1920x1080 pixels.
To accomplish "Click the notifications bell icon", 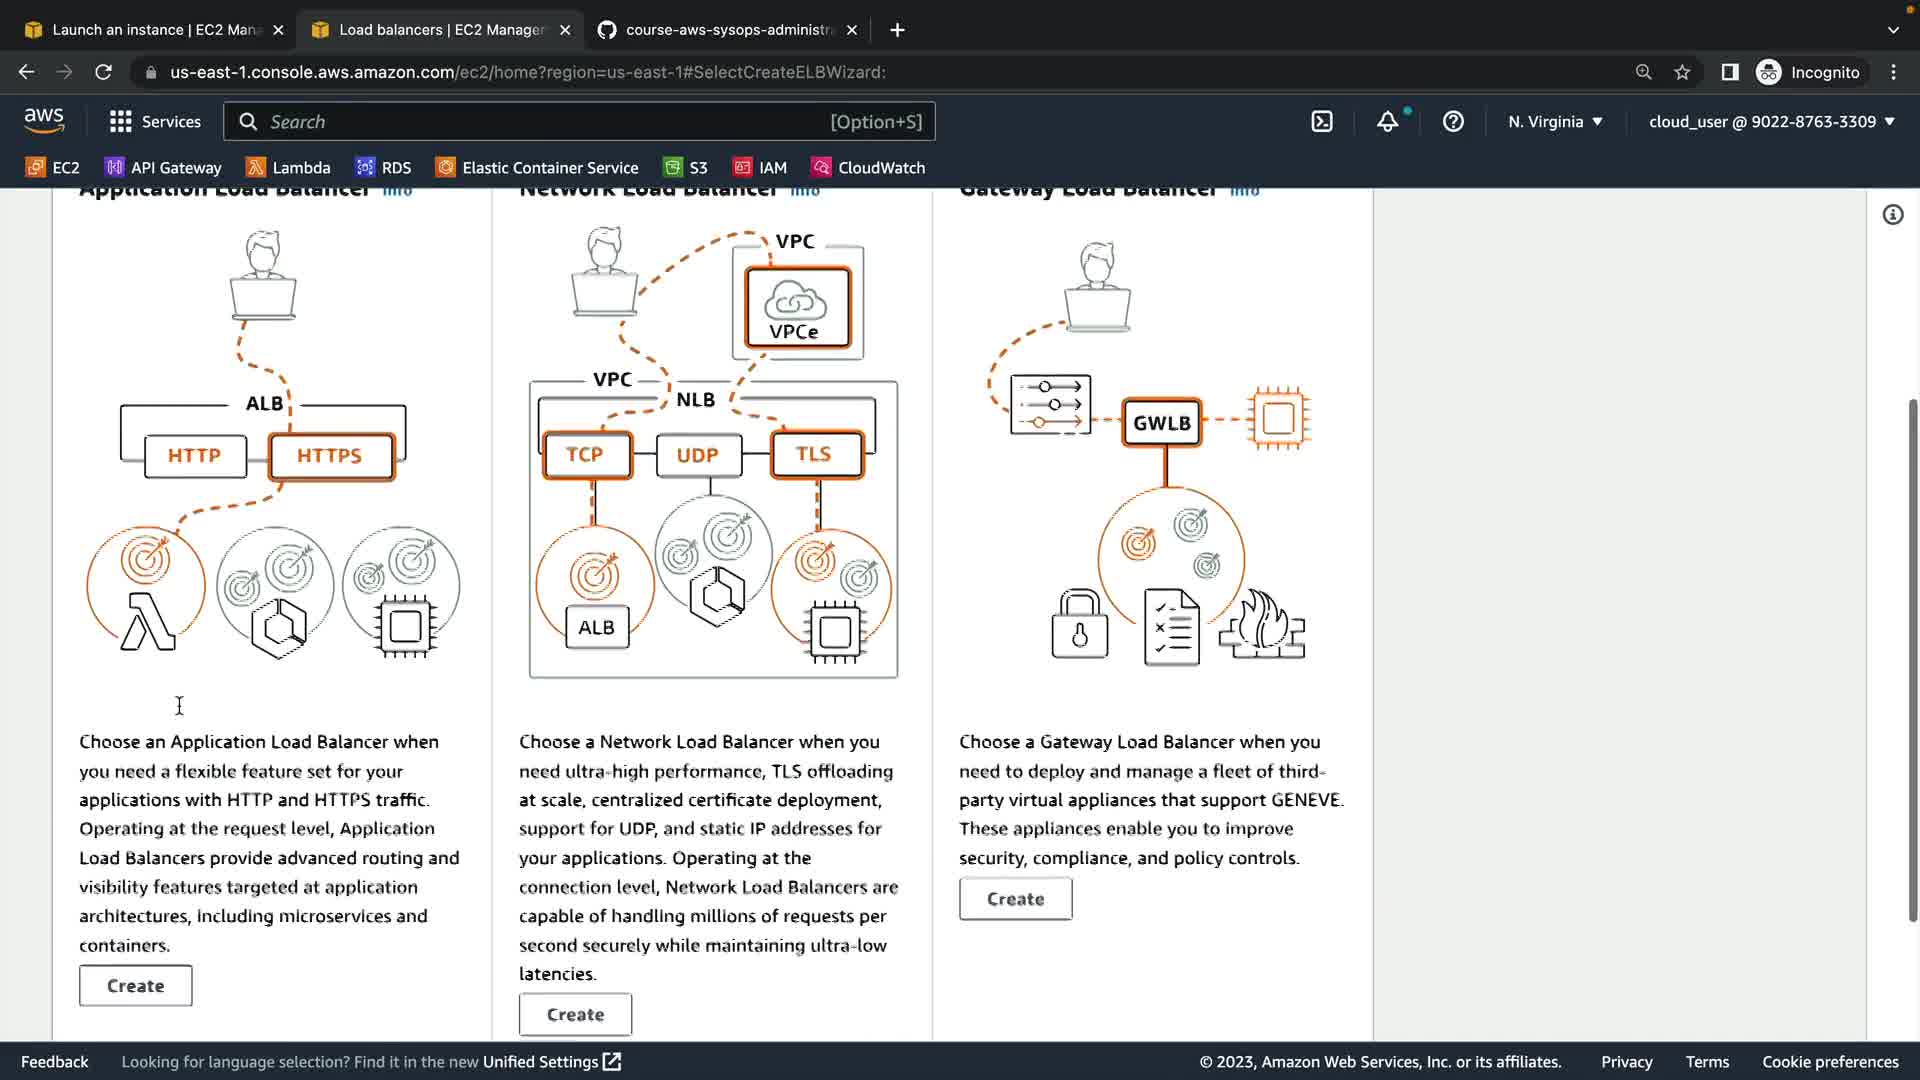I will pos(1387,122).
